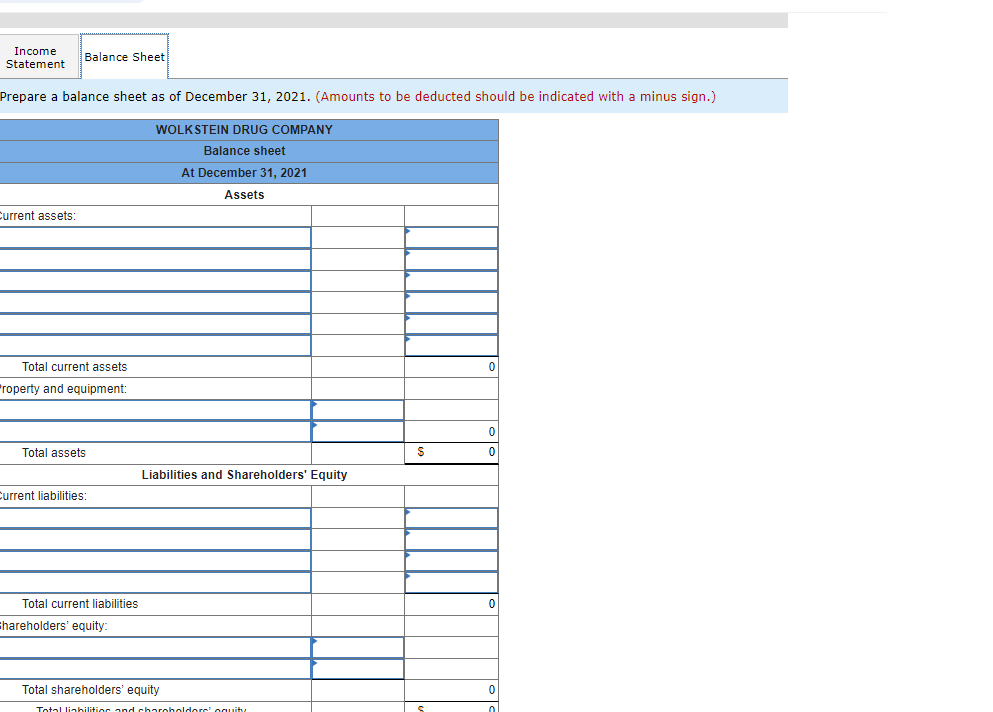Click the WOLKSTEIN DRUG COMPANY header row
Viewport: 993px width, 712px height.
click(244, 129)
